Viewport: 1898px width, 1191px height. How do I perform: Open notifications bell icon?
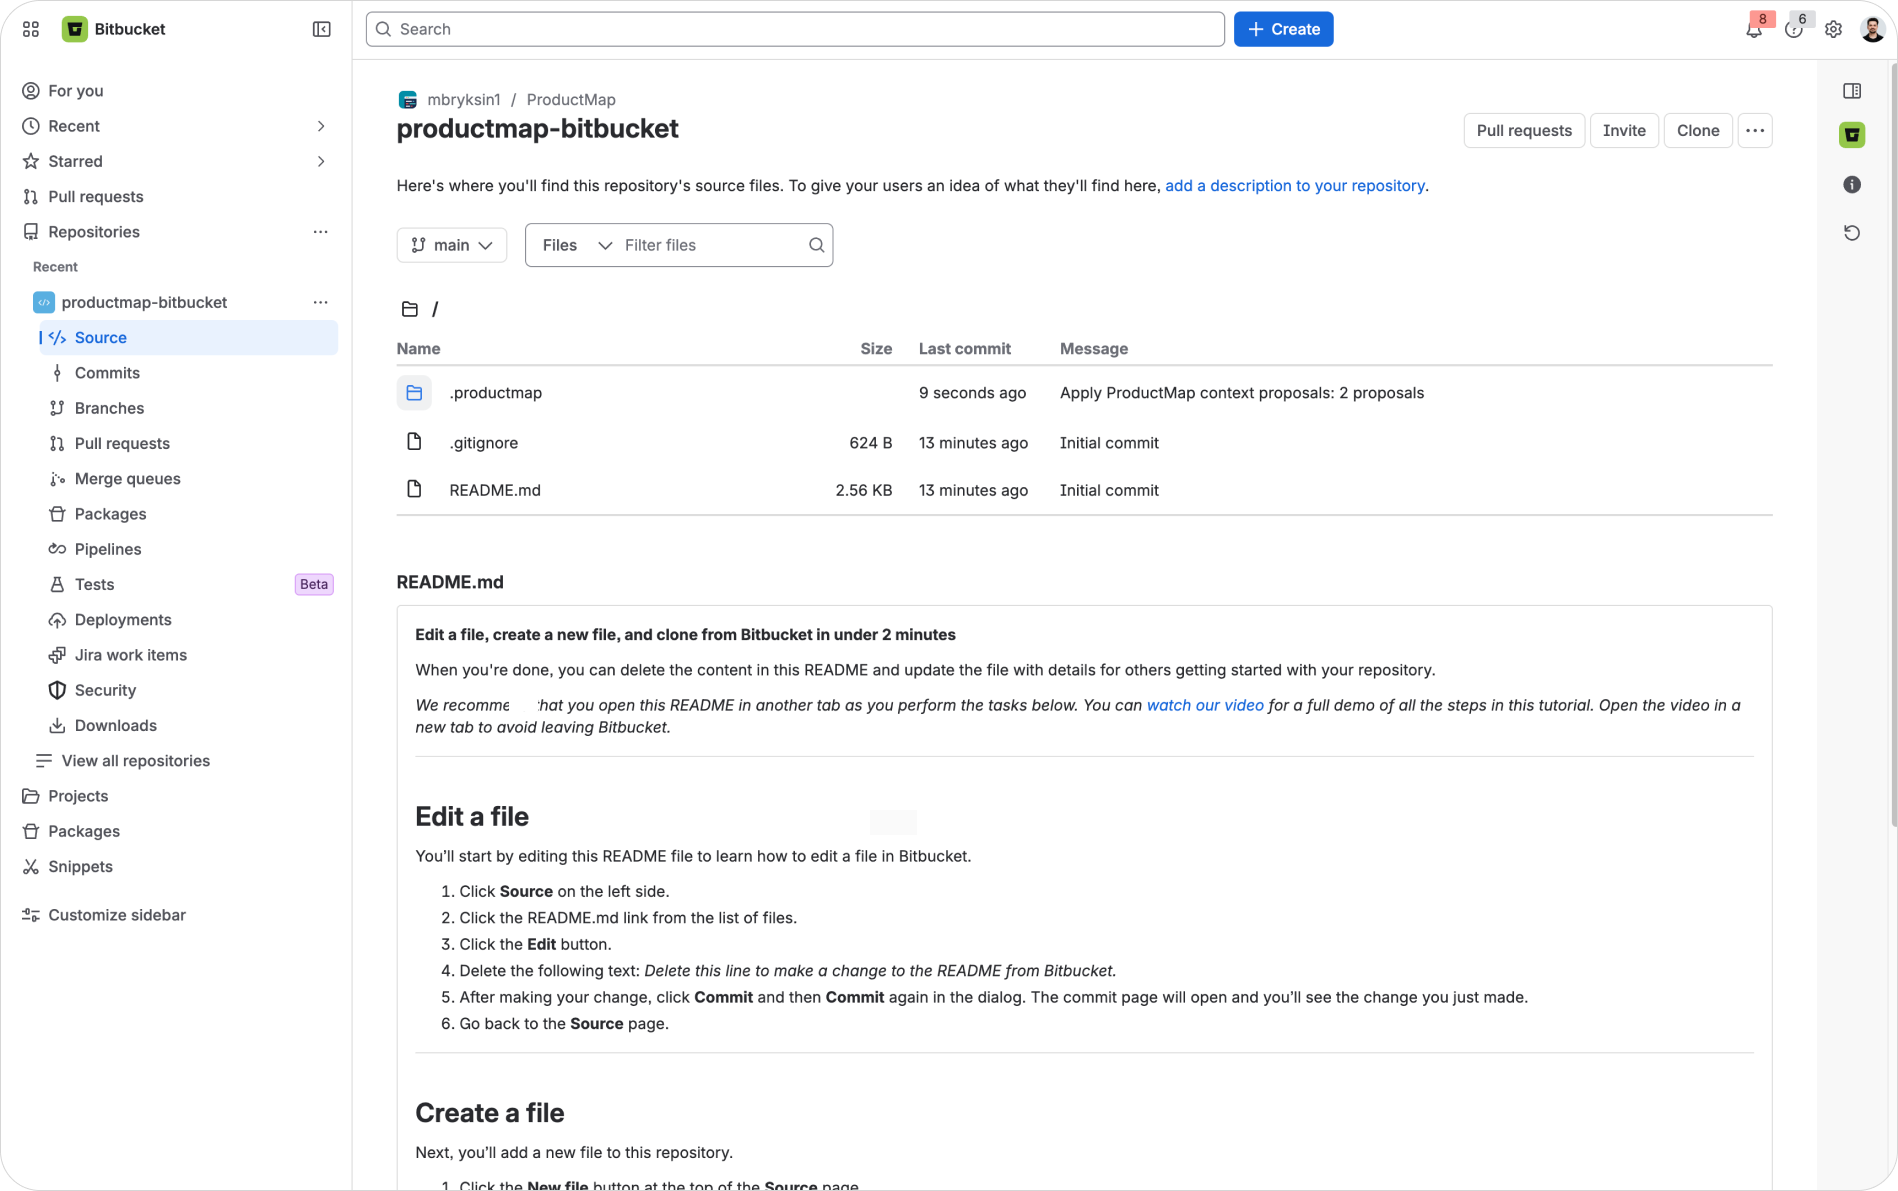[1754, 30]
